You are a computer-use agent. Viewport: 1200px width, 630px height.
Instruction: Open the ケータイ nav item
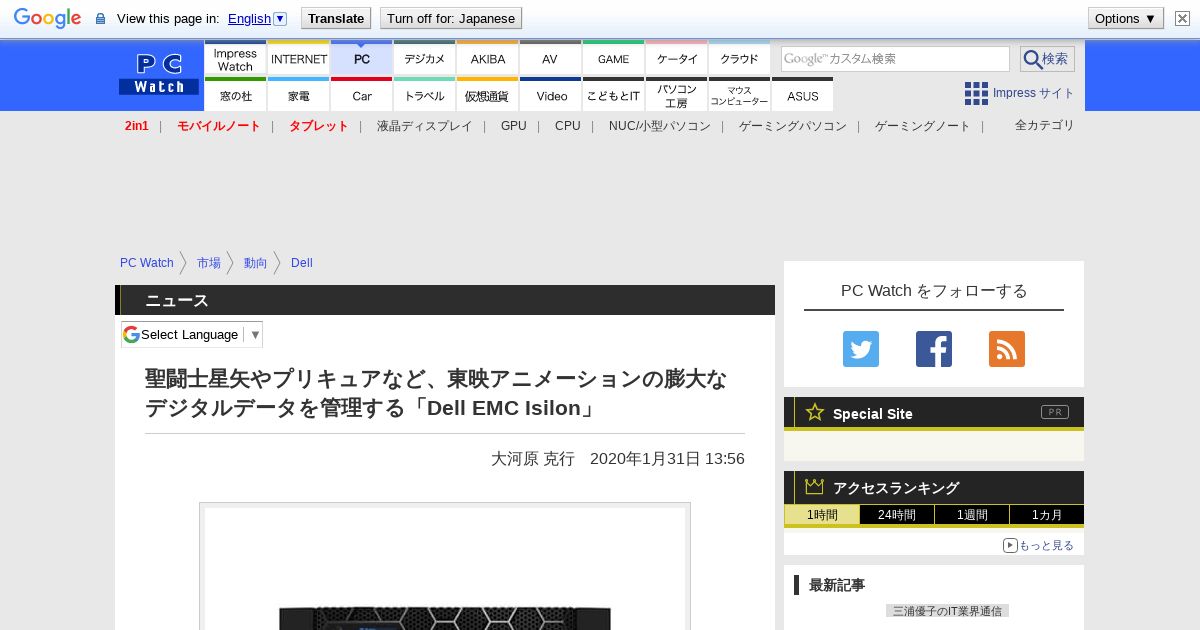click(x=677, y=58)
